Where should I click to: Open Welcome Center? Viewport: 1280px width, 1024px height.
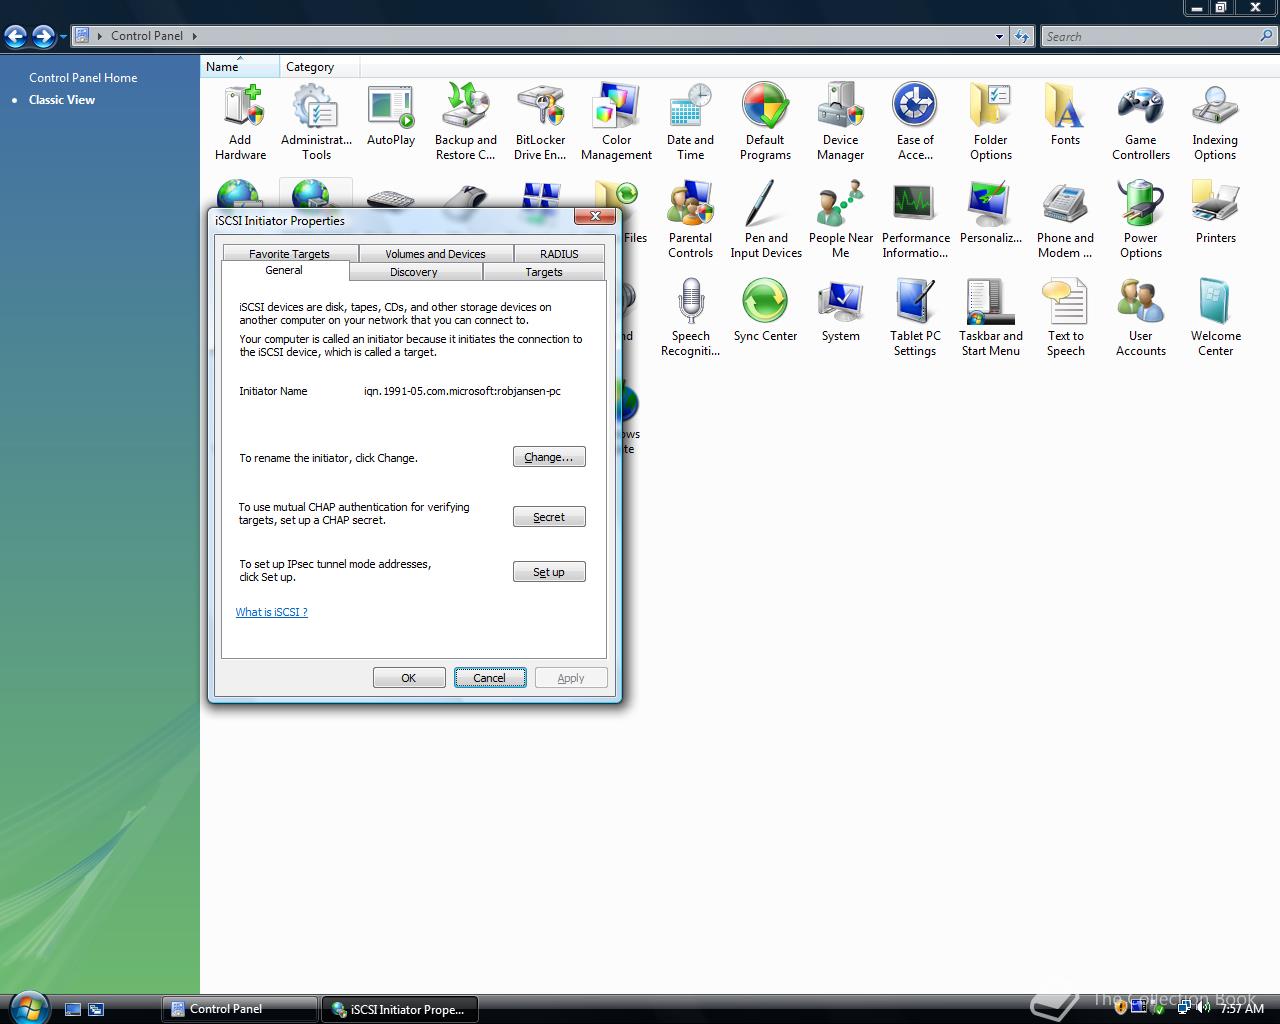(x=1216, y=318)
